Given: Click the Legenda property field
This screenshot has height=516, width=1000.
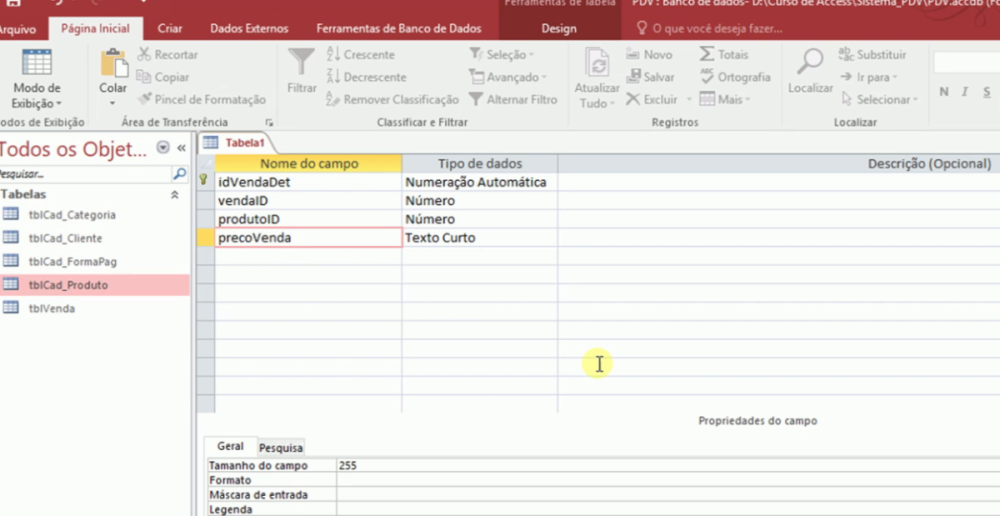Looking at the screenshot, I should (x=668, y=510).
